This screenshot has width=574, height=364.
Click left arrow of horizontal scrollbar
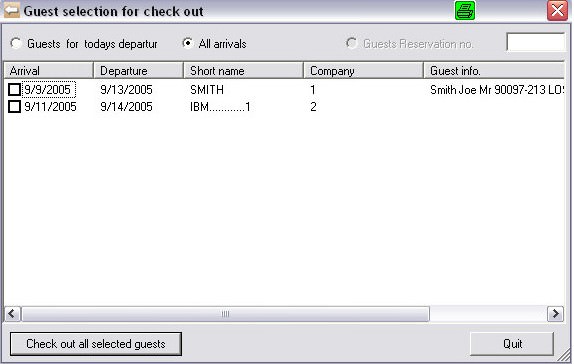12,314
